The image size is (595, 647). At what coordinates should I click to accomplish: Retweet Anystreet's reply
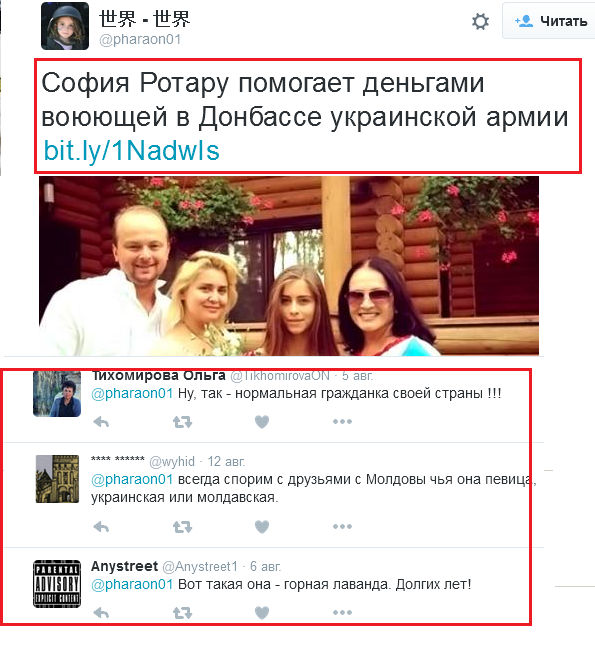click(182, 613)
